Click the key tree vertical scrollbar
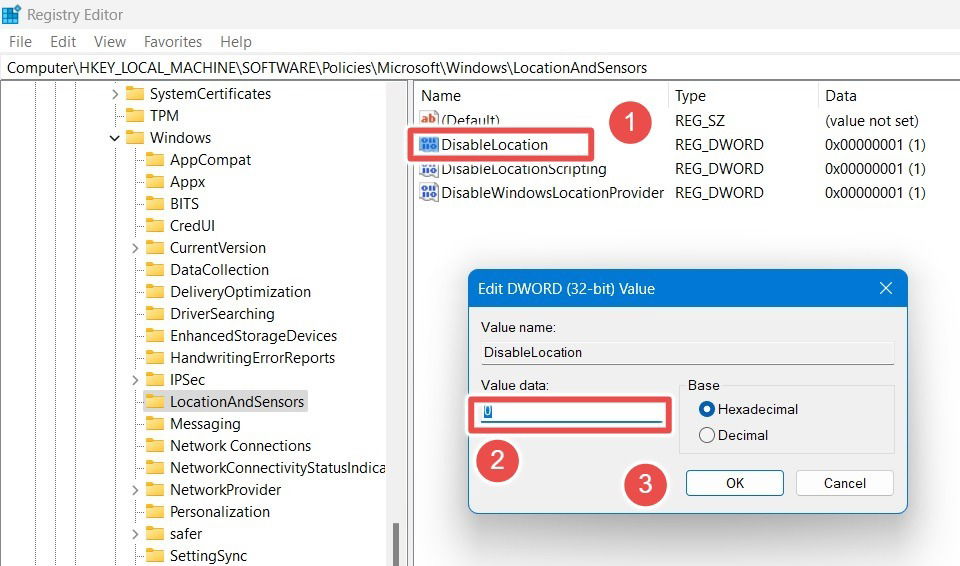Screen dimensions: 960x566 point(396,544)
